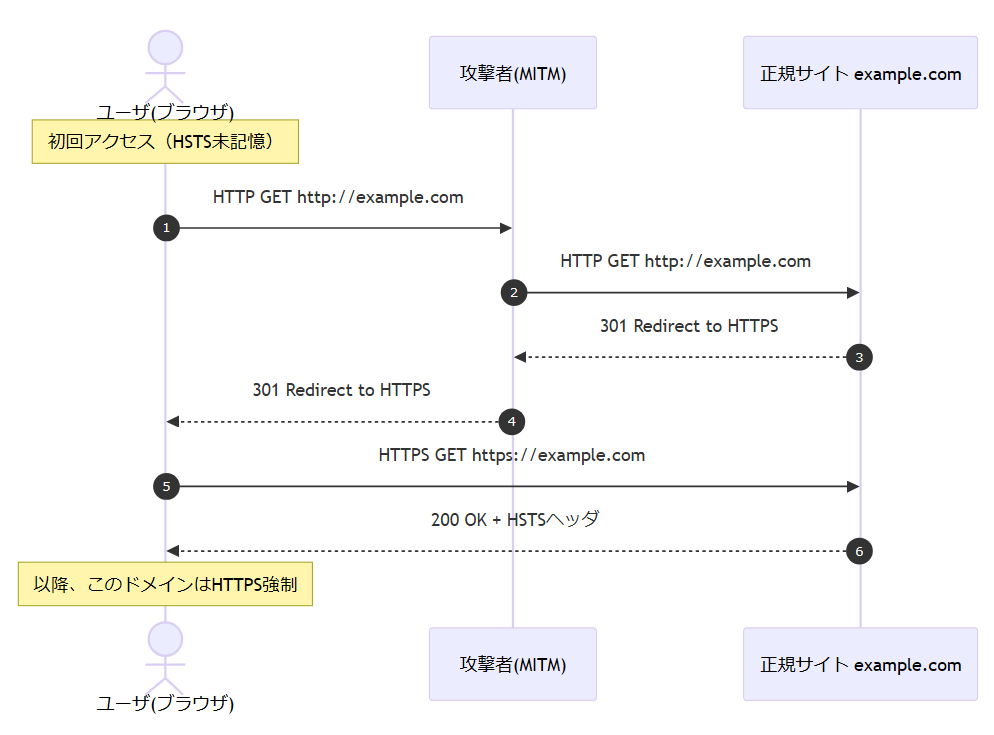Click sequence number 5 circle
Viewport: 994px width, 735px height.
(166, 487)
